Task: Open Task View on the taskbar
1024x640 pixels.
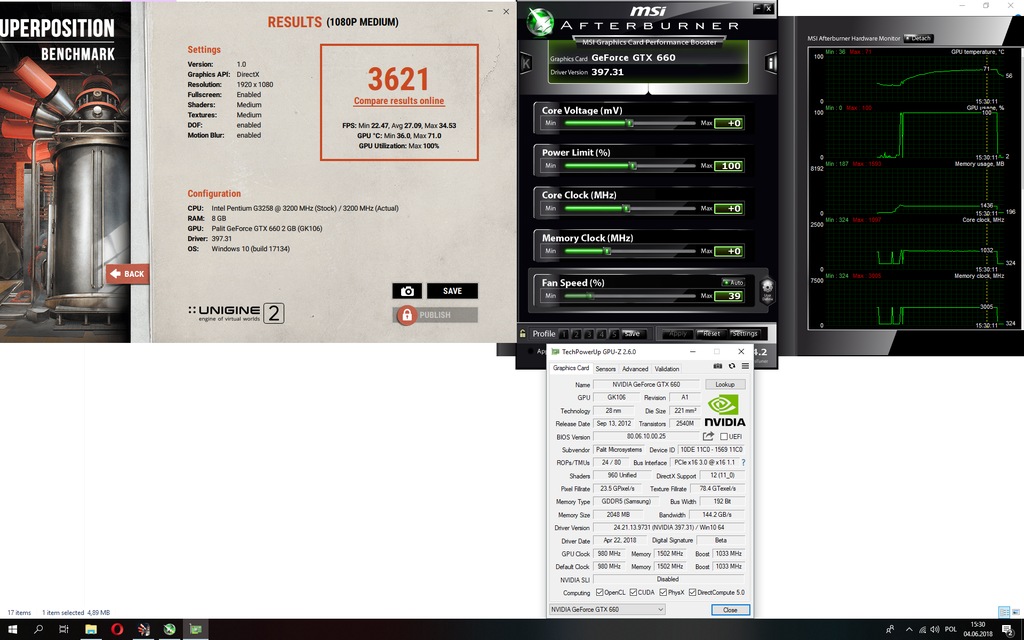Action: [x=63, y=630]
